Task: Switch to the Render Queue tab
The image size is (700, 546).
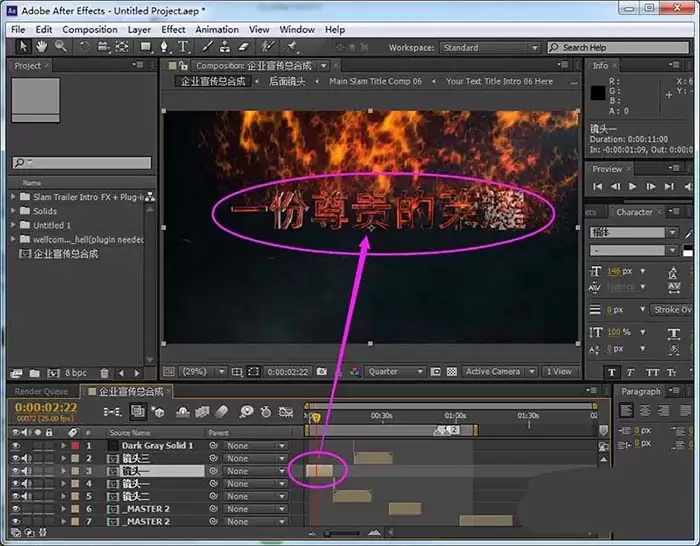Action: (x=41, y=392)
